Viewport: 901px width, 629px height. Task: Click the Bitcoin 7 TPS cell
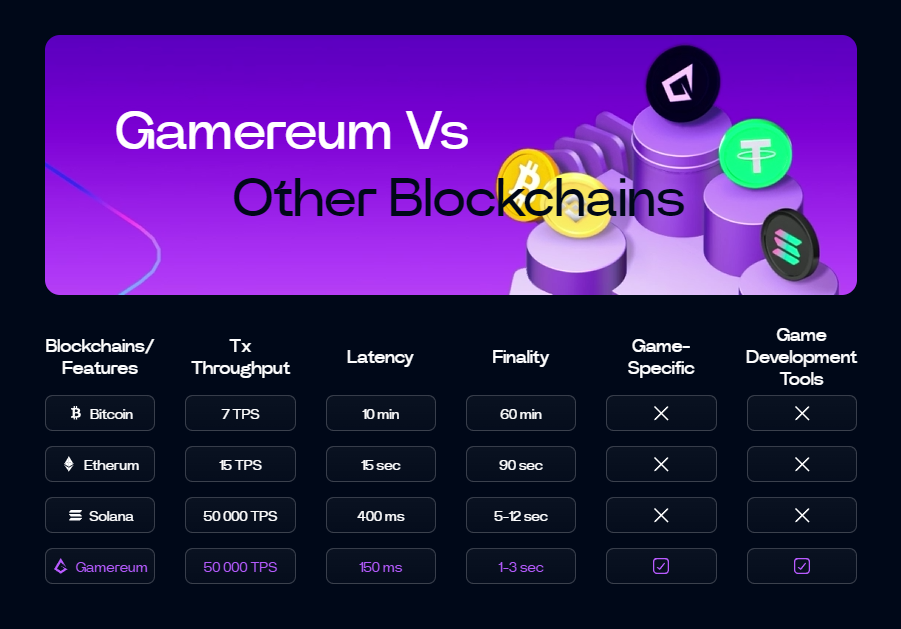coord(240,413)
